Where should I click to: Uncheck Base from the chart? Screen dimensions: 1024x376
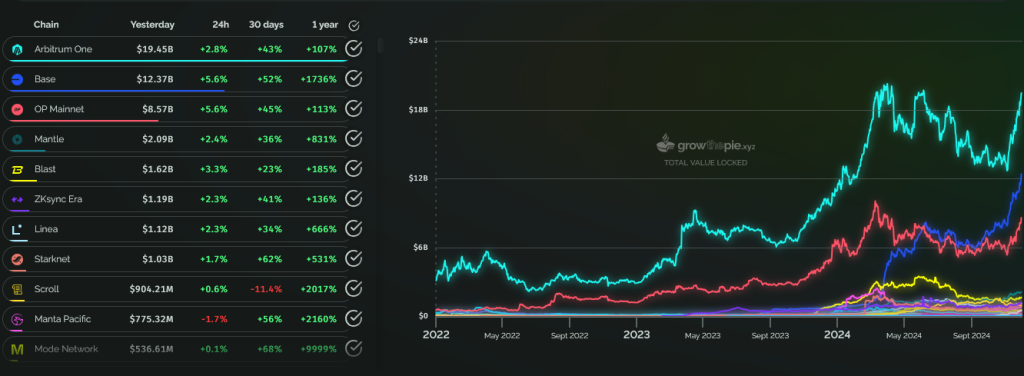(353, 79)
